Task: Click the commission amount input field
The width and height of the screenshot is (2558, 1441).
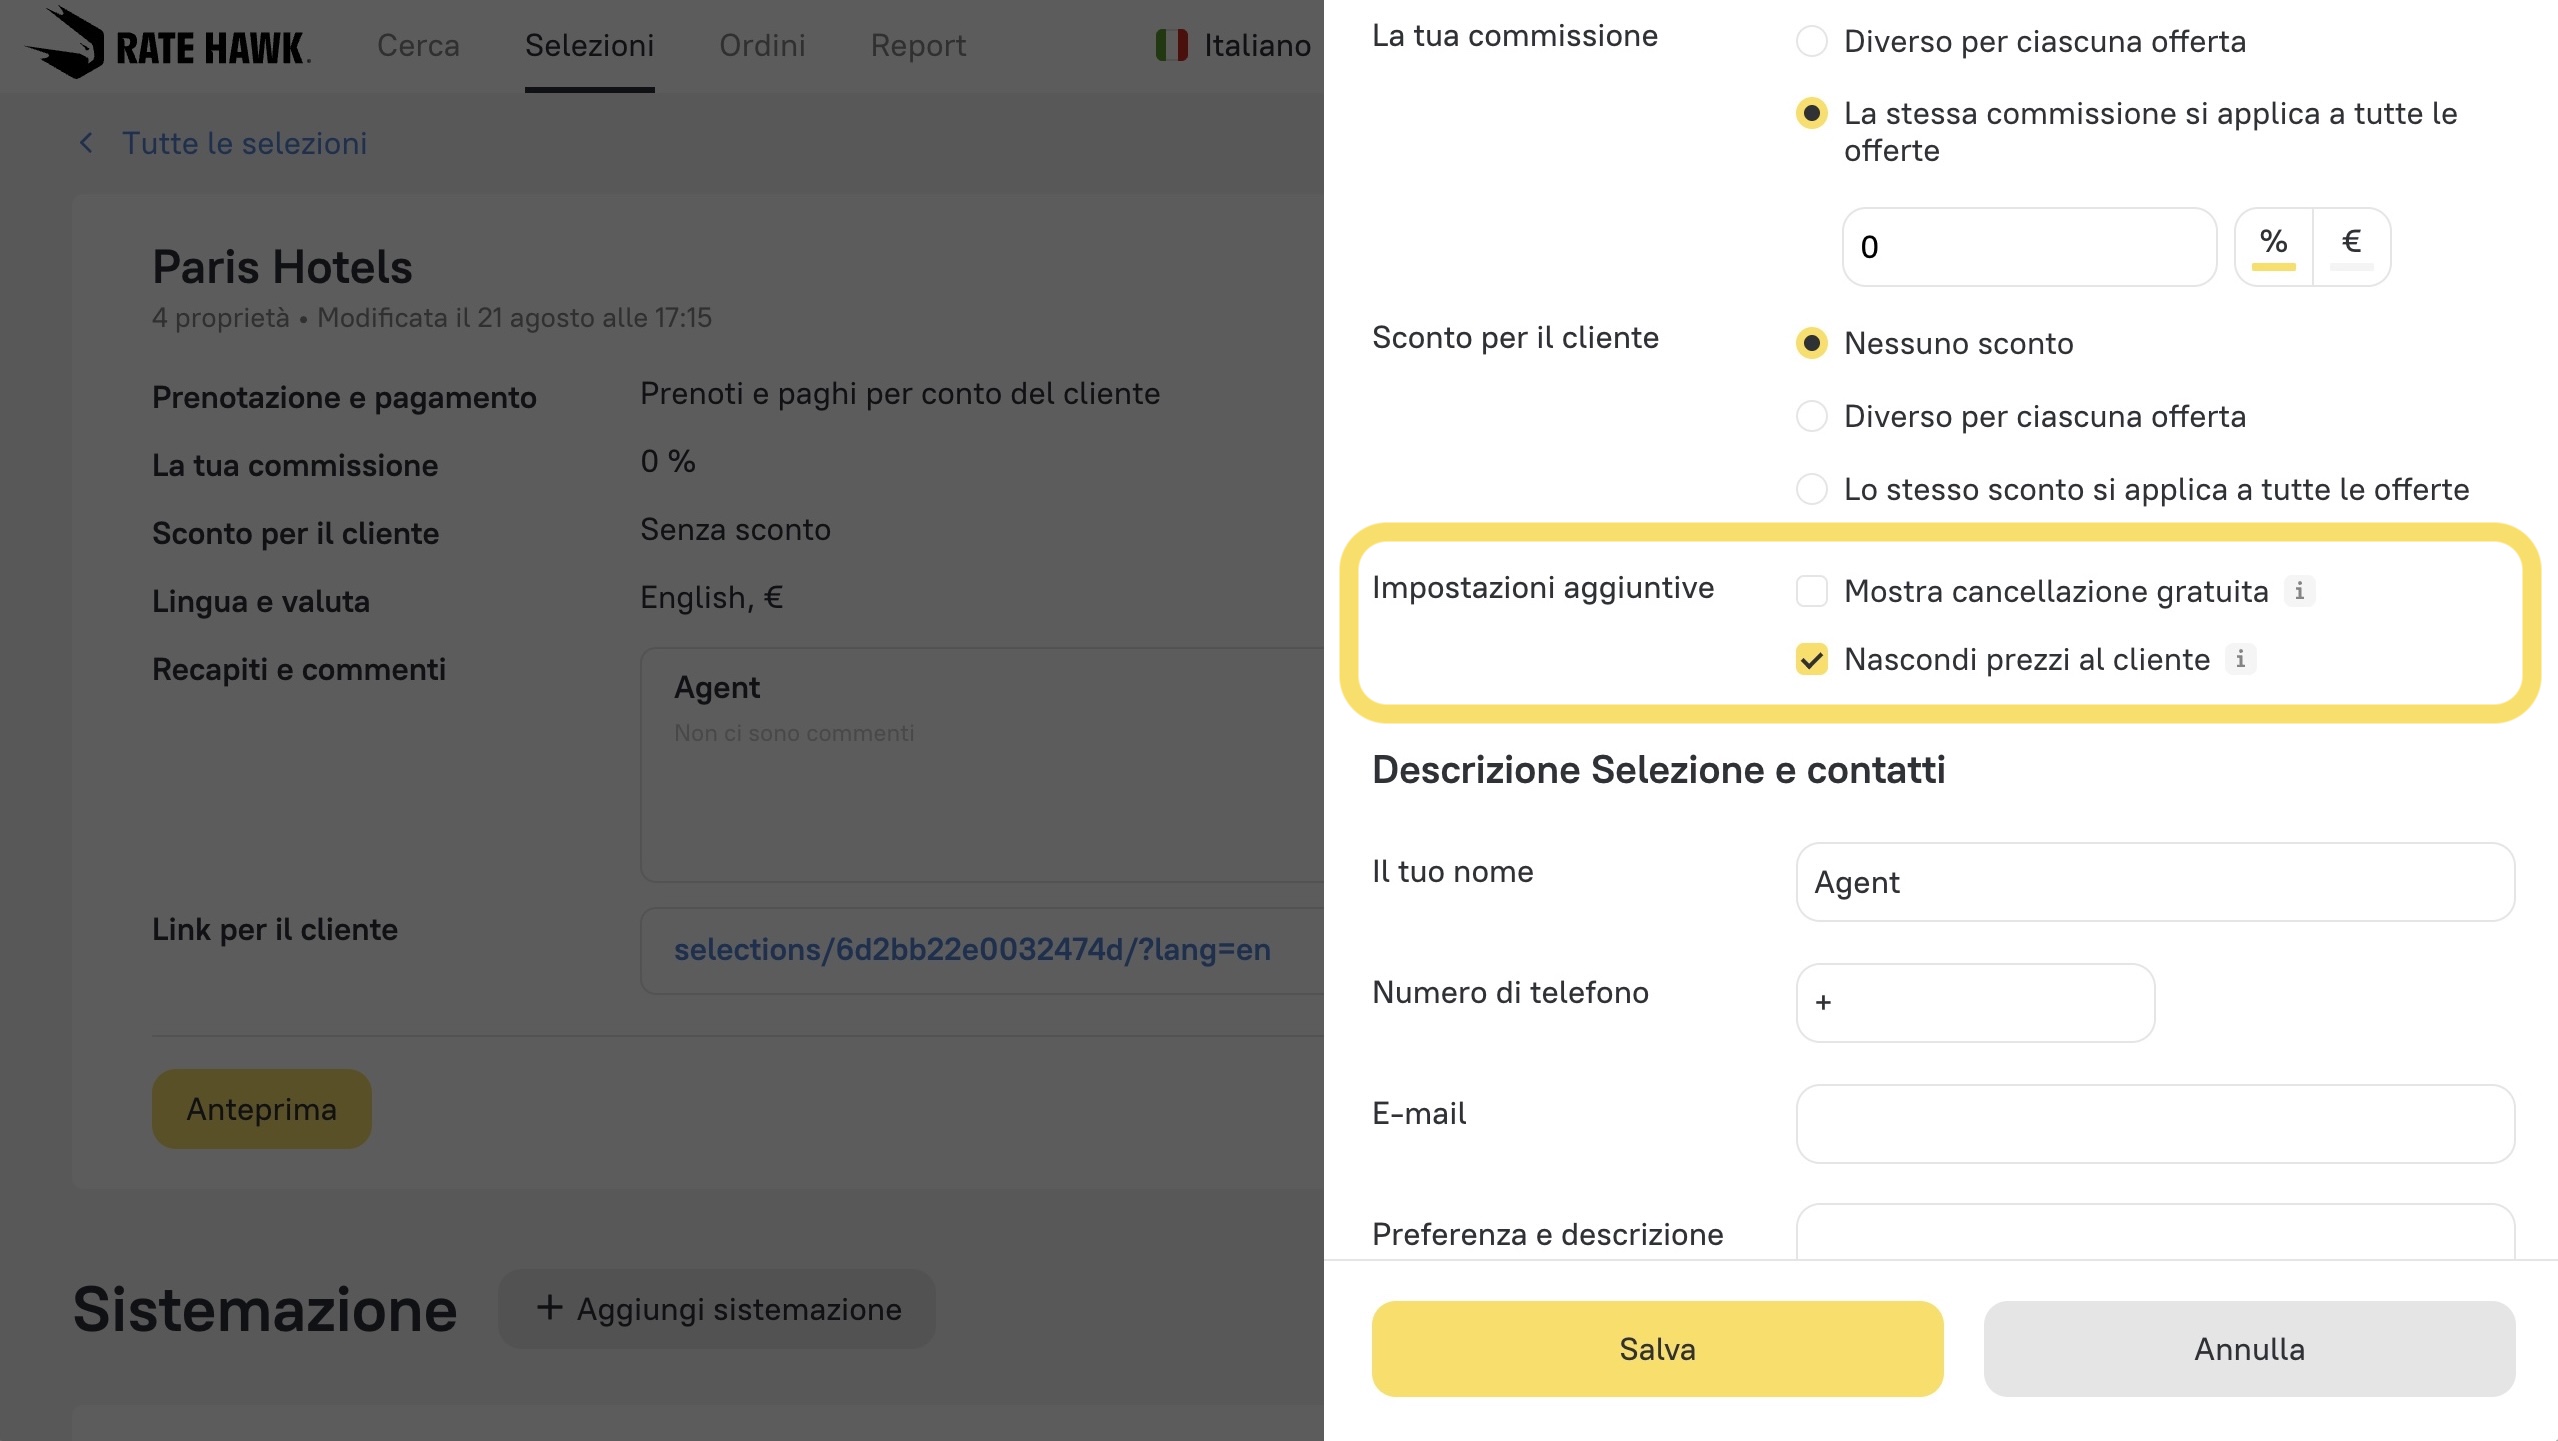Action: pyautogui.click(x=2029, y=247)
